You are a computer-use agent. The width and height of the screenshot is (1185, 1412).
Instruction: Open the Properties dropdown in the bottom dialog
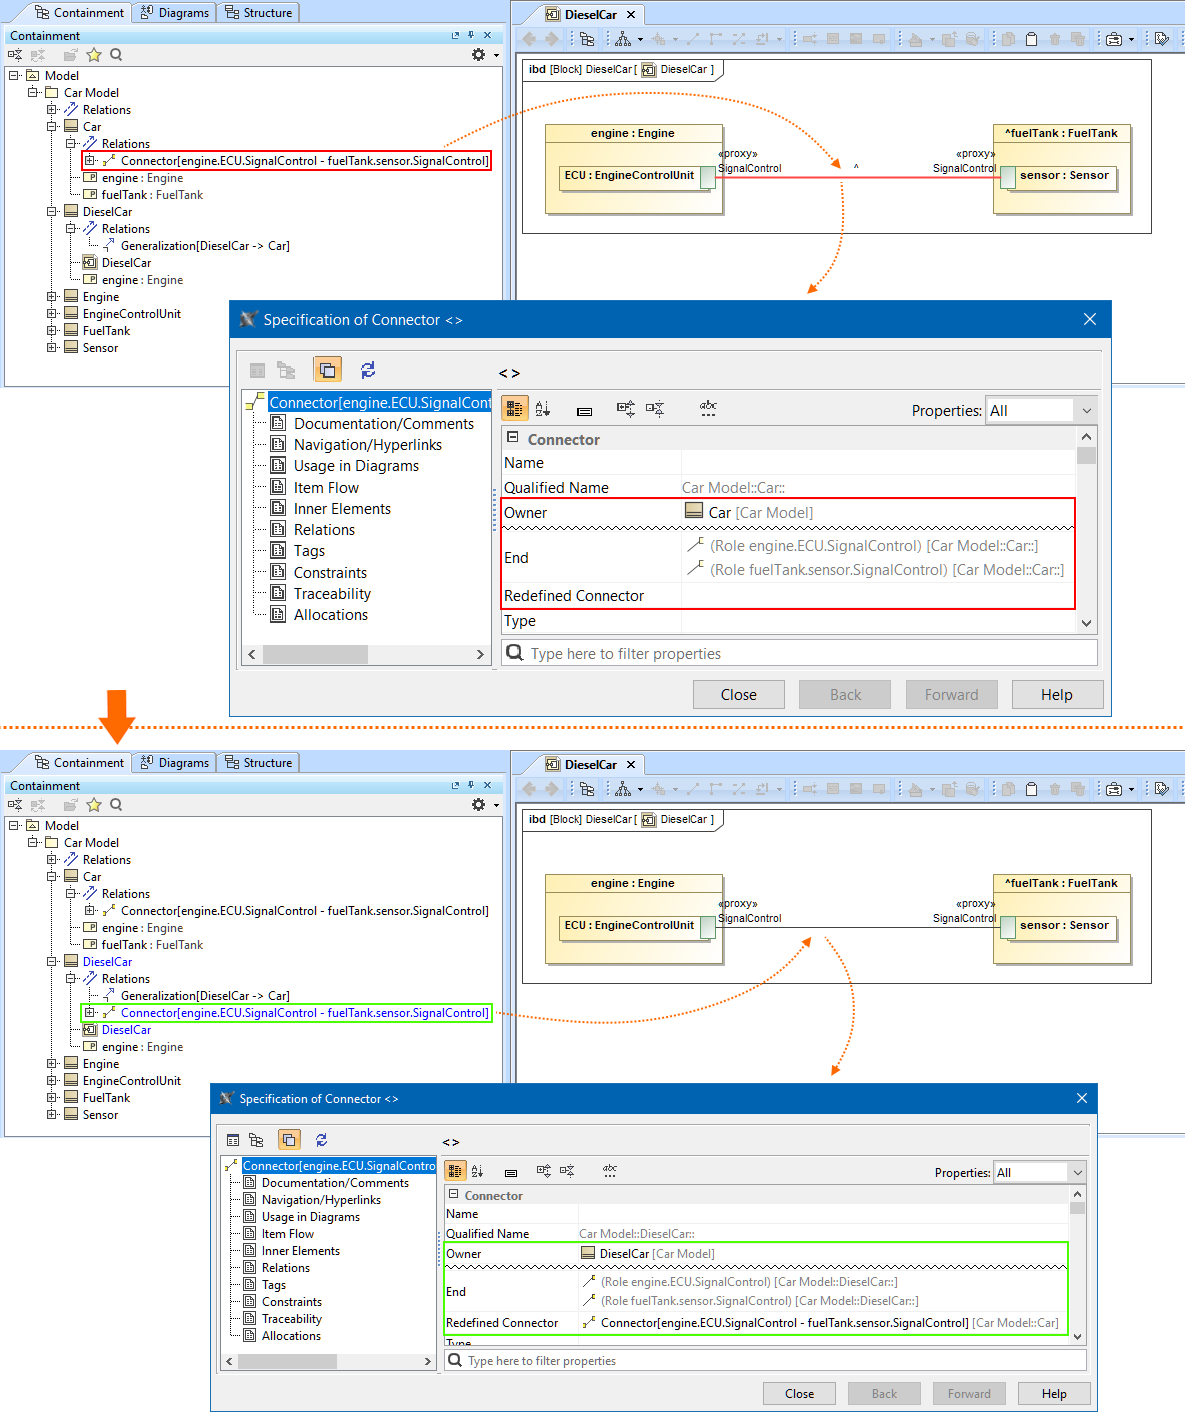[1077, 1173]
